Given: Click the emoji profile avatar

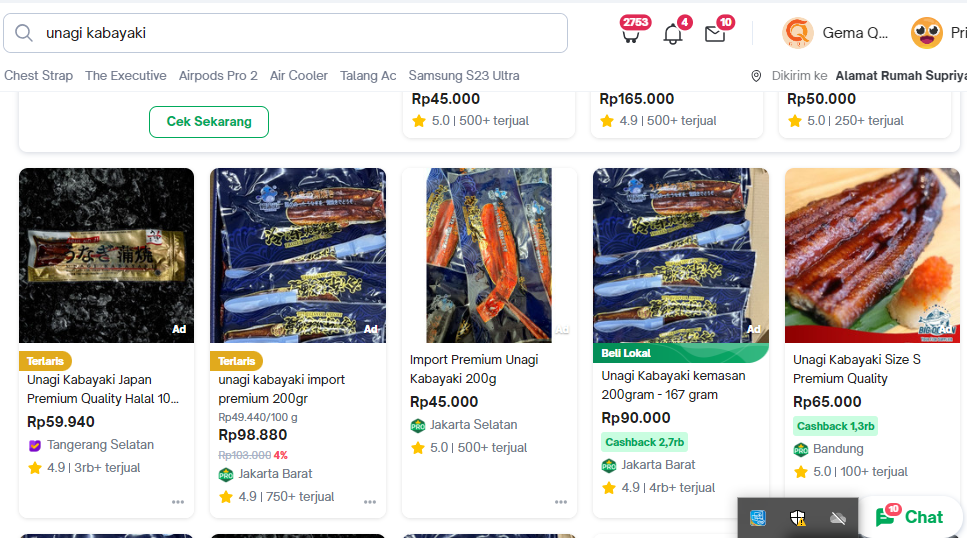Looking at the screenshot, I should (927, 33).
